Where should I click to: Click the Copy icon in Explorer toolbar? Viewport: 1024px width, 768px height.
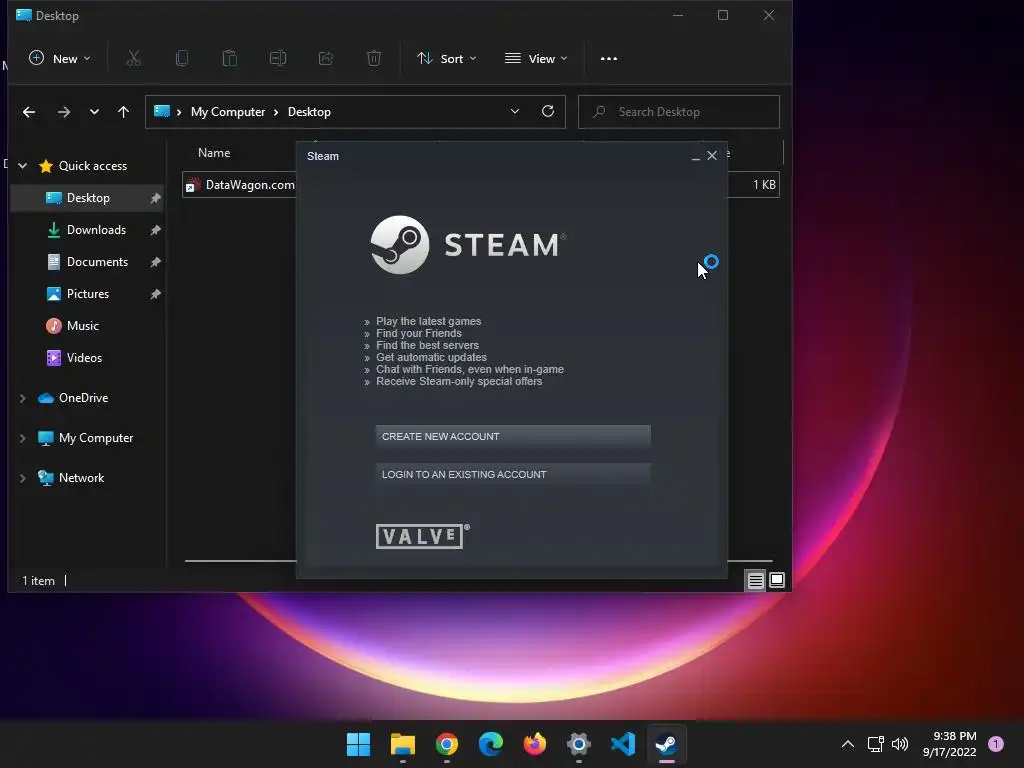tap(182, 59)
